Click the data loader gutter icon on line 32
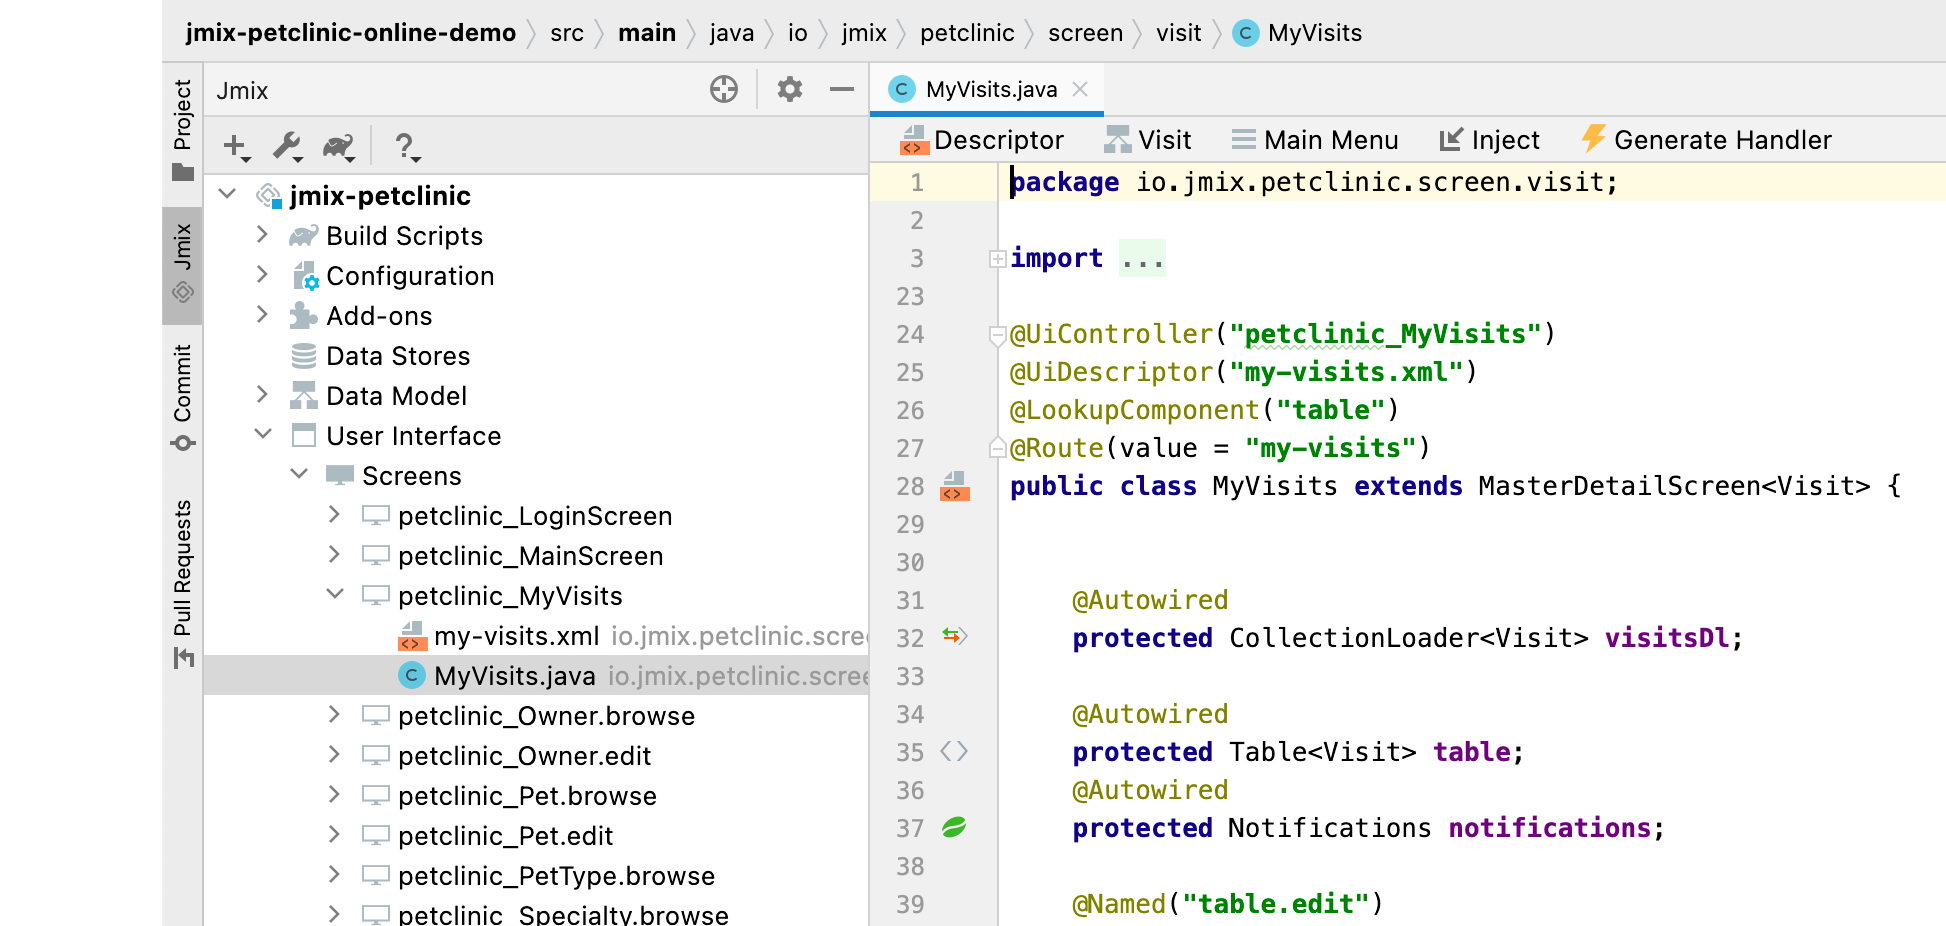The width and height of the screenshot is (1946, 926). point(954,636)
